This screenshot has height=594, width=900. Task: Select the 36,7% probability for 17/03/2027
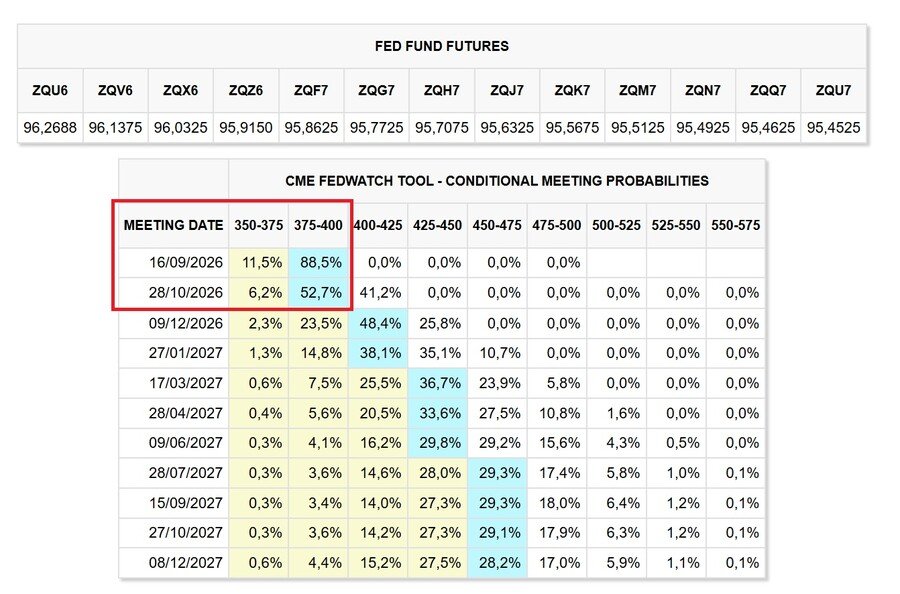point(438,383)
